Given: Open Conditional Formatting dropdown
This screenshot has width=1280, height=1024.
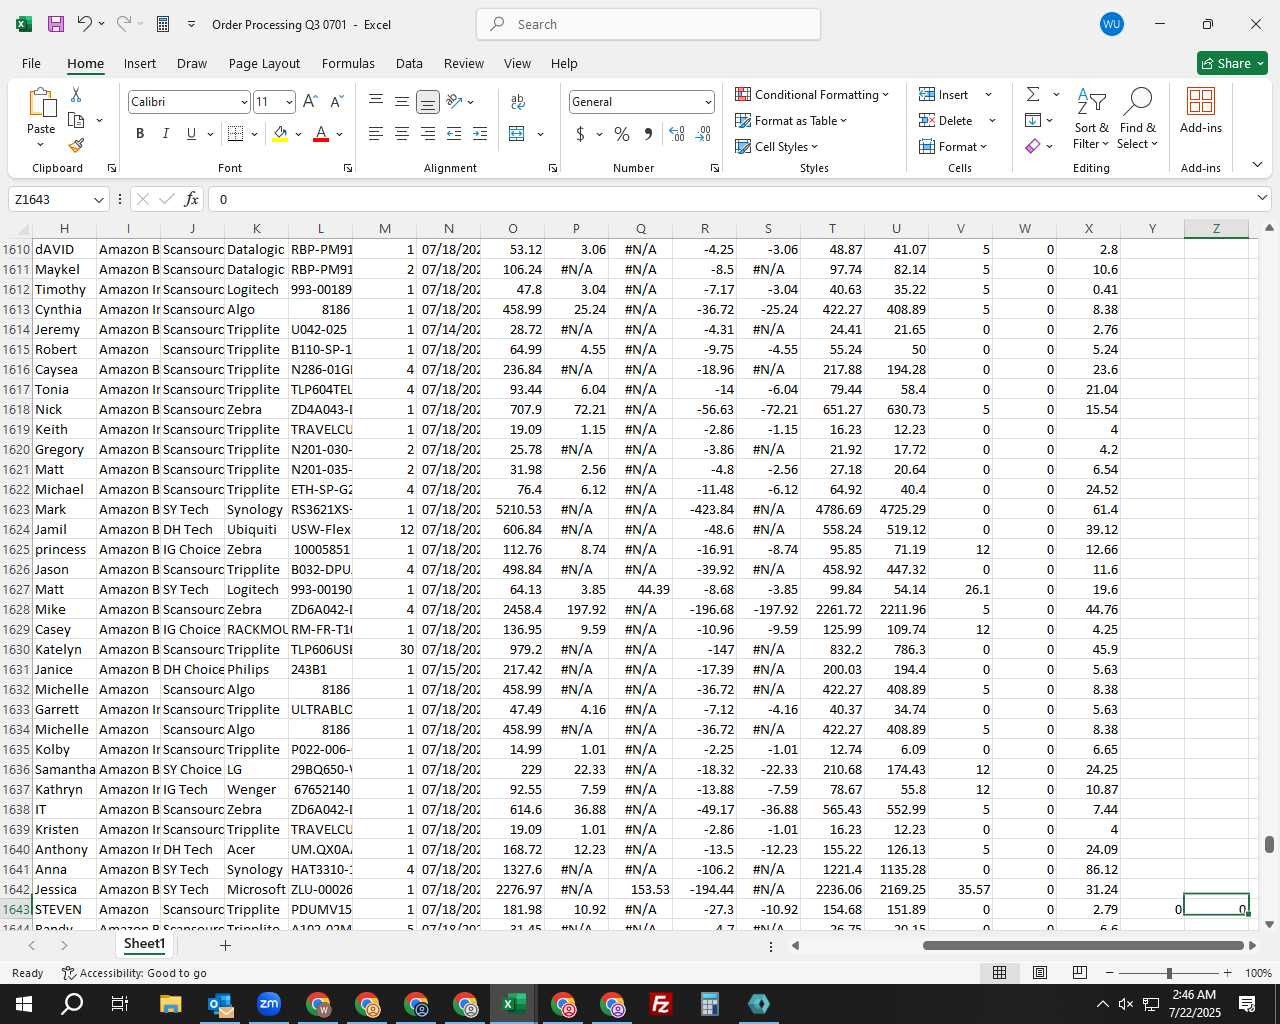Looking at the screenshot, I should (x=812, y=94).
